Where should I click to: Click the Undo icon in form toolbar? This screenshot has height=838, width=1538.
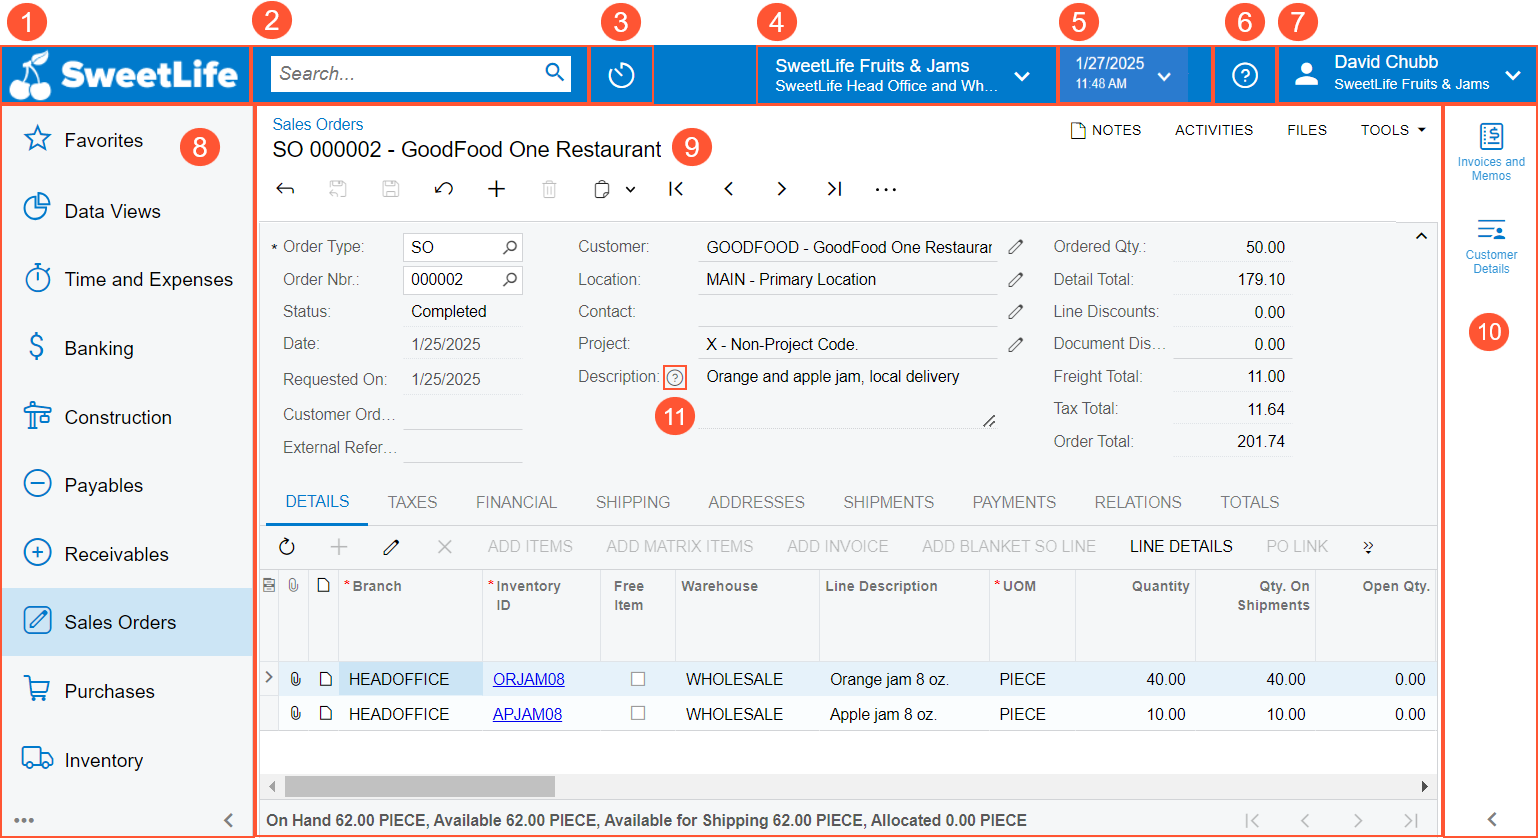click(444, 189)
